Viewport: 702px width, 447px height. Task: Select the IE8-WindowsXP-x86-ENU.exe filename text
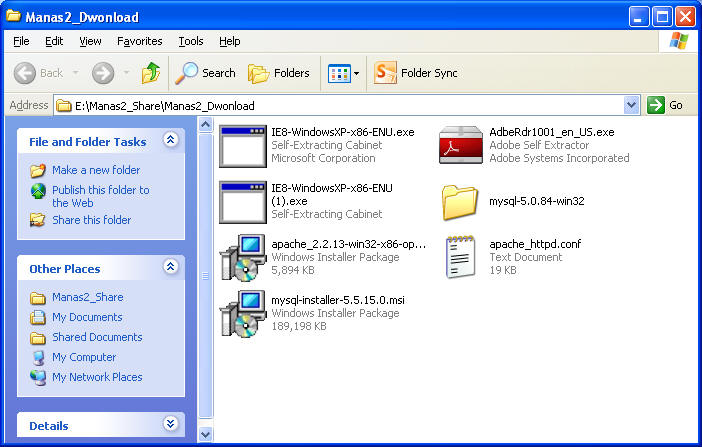(342, 132)
